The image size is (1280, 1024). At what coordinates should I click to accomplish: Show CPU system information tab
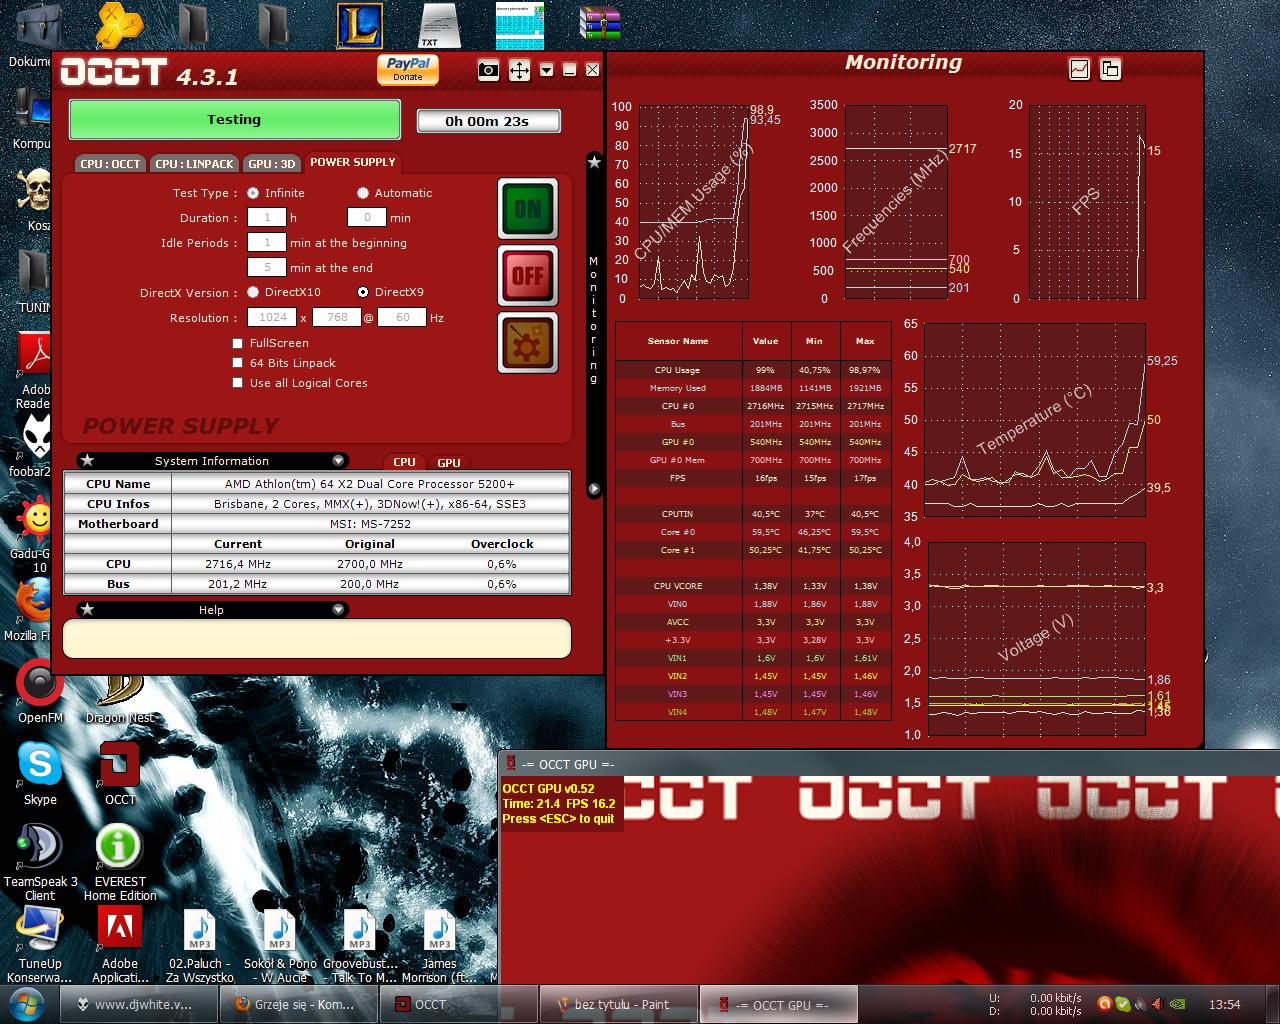click(x=404, y=462)
